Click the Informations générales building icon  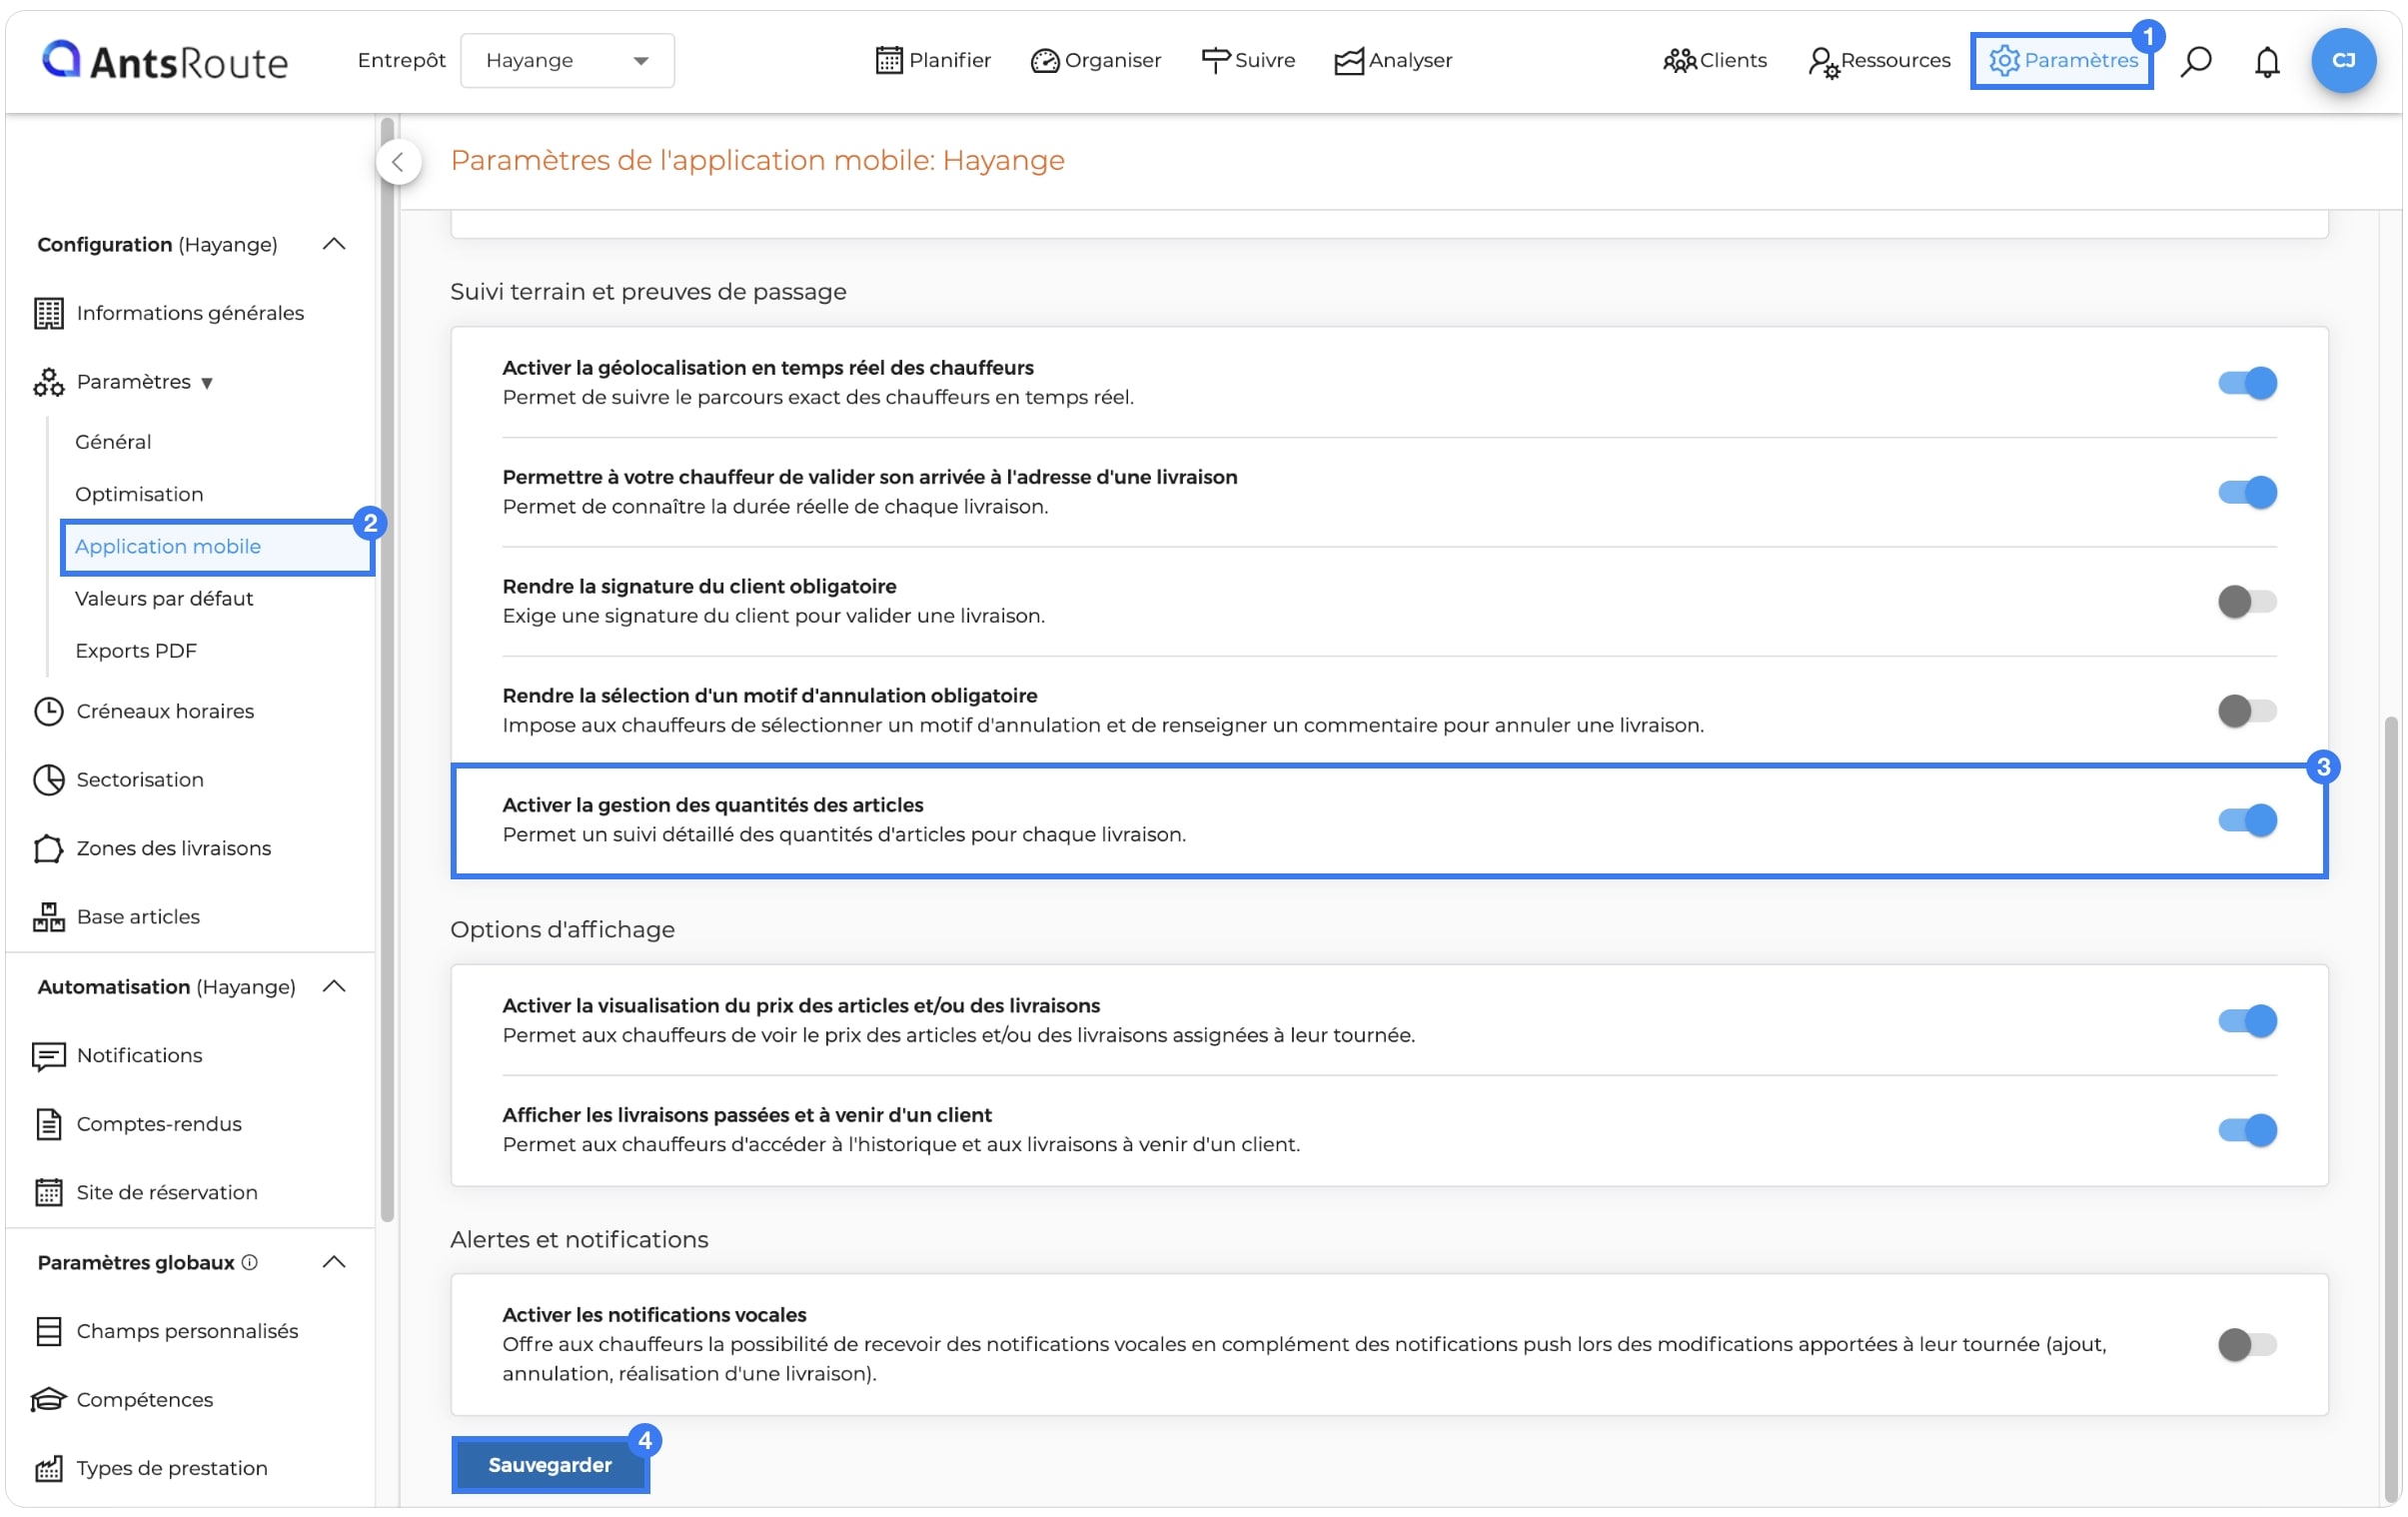(x=48, y=313)
